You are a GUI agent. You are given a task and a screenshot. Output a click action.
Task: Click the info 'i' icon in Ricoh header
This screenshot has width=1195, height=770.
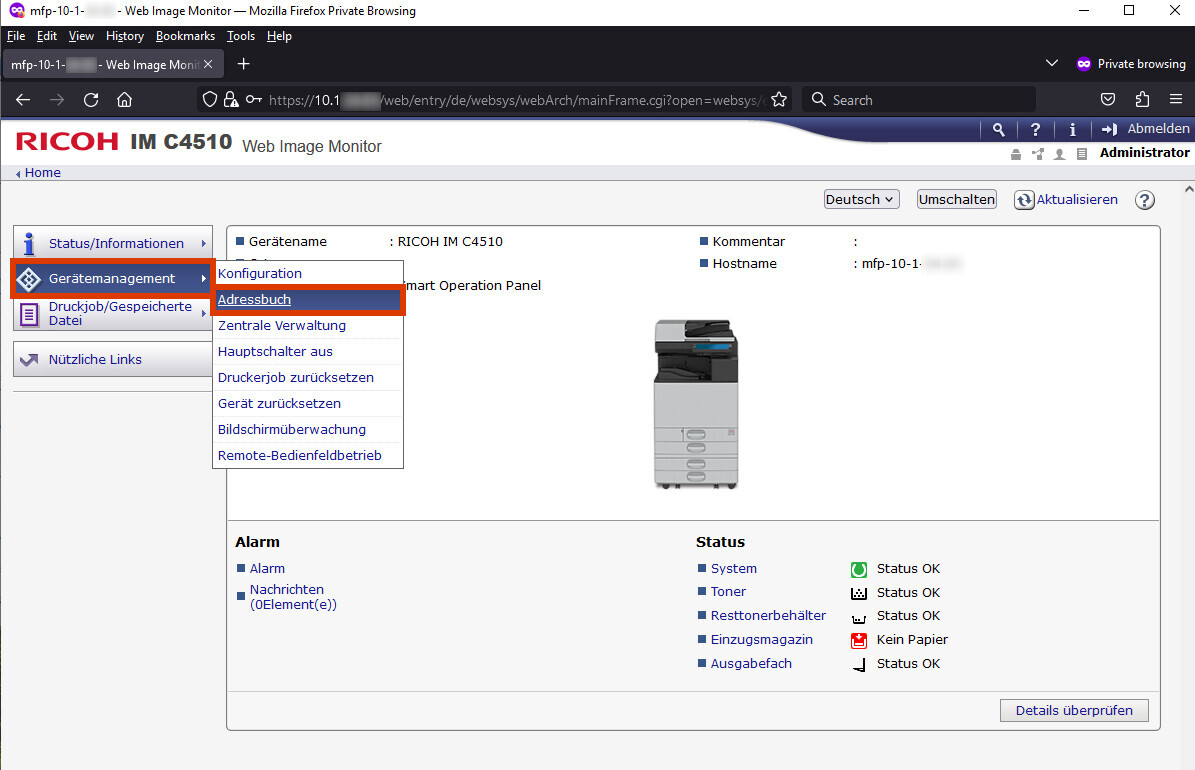1072,130
